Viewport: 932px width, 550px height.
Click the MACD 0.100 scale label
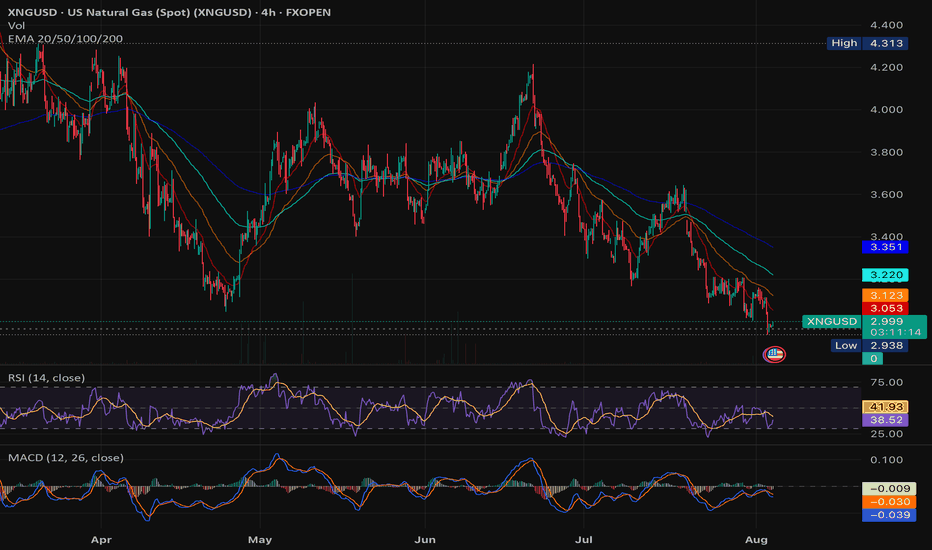(886, 460)
